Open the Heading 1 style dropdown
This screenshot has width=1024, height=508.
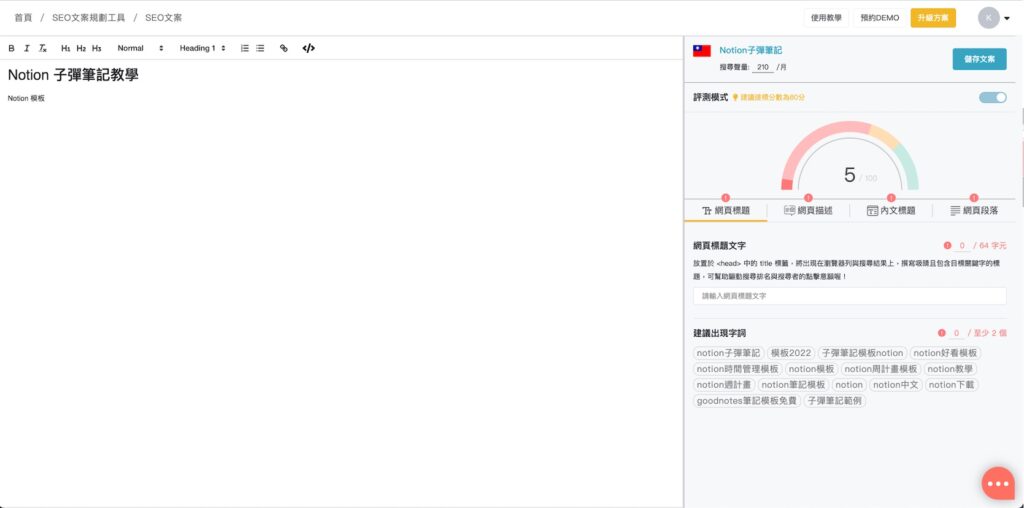(x=202, y=48)
